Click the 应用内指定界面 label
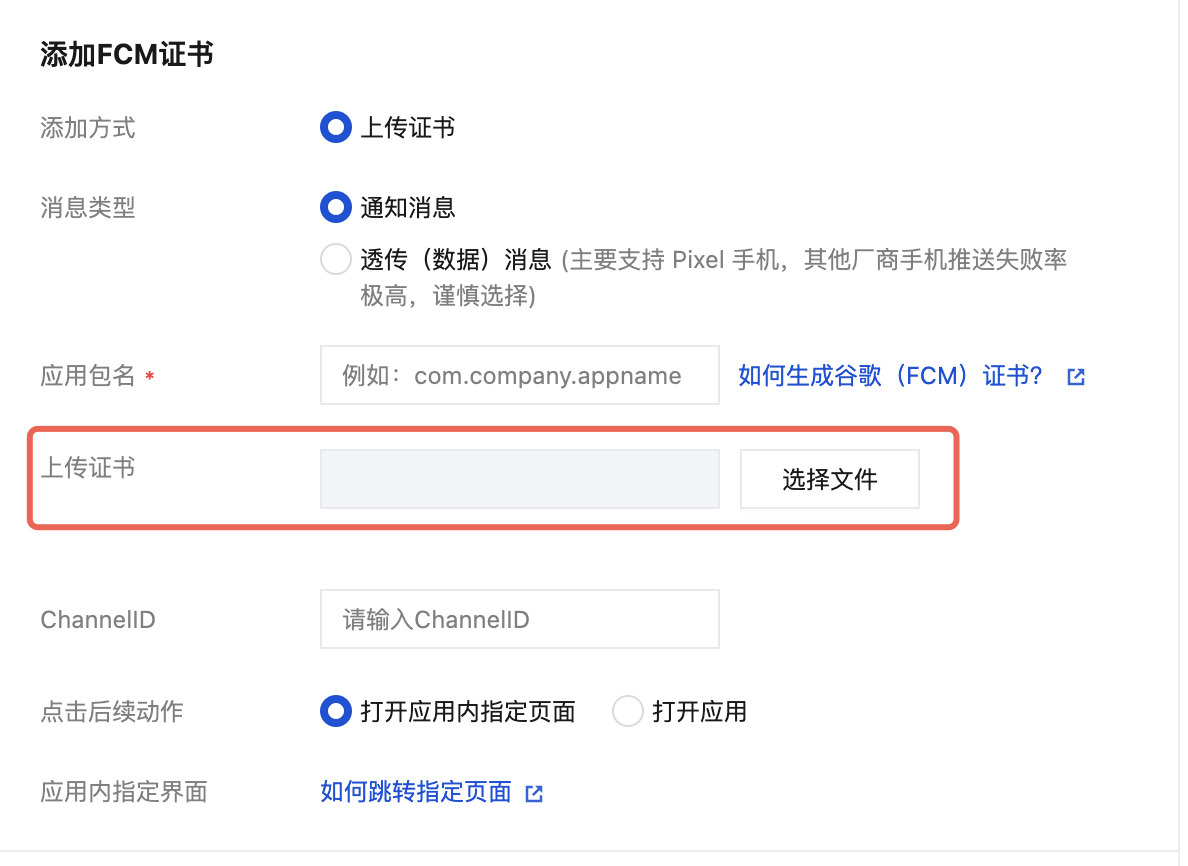 click(x=124, y=792)
